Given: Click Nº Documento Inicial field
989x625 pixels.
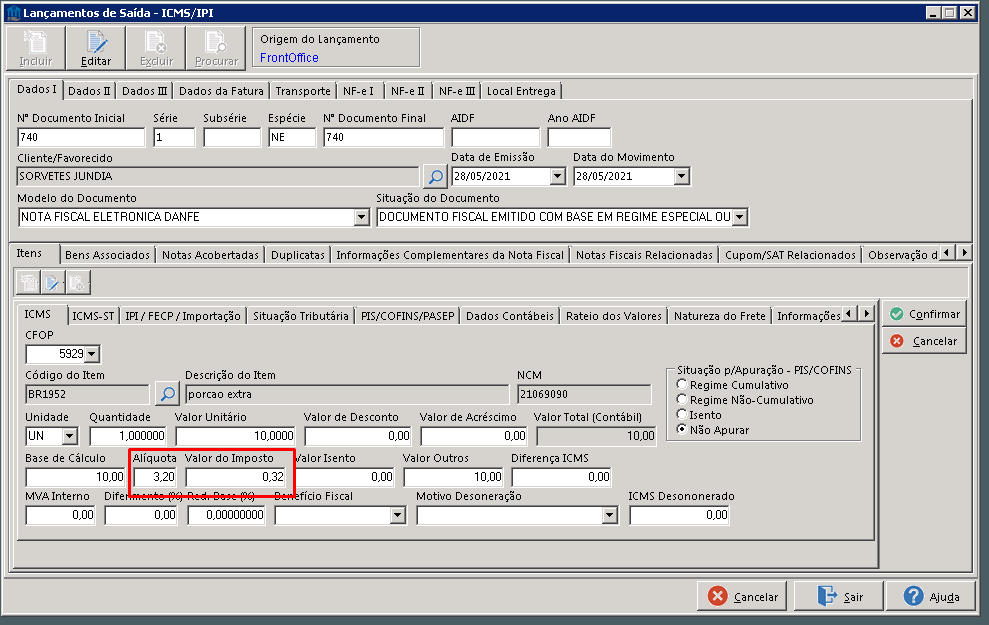Looking at the screenshot, I should point(81,137).
